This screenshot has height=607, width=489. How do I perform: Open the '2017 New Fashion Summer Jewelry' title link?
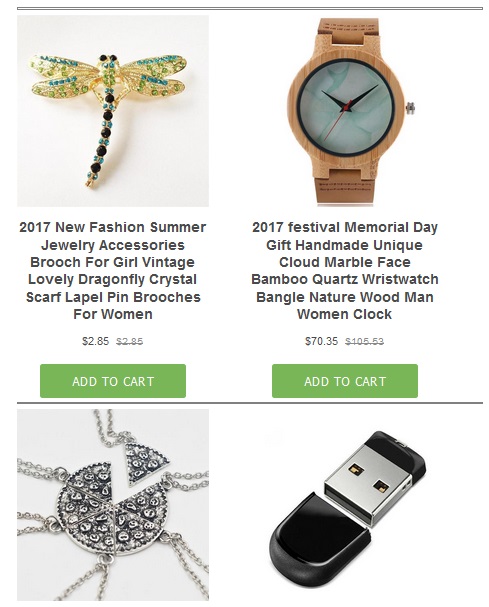(113, 271)
